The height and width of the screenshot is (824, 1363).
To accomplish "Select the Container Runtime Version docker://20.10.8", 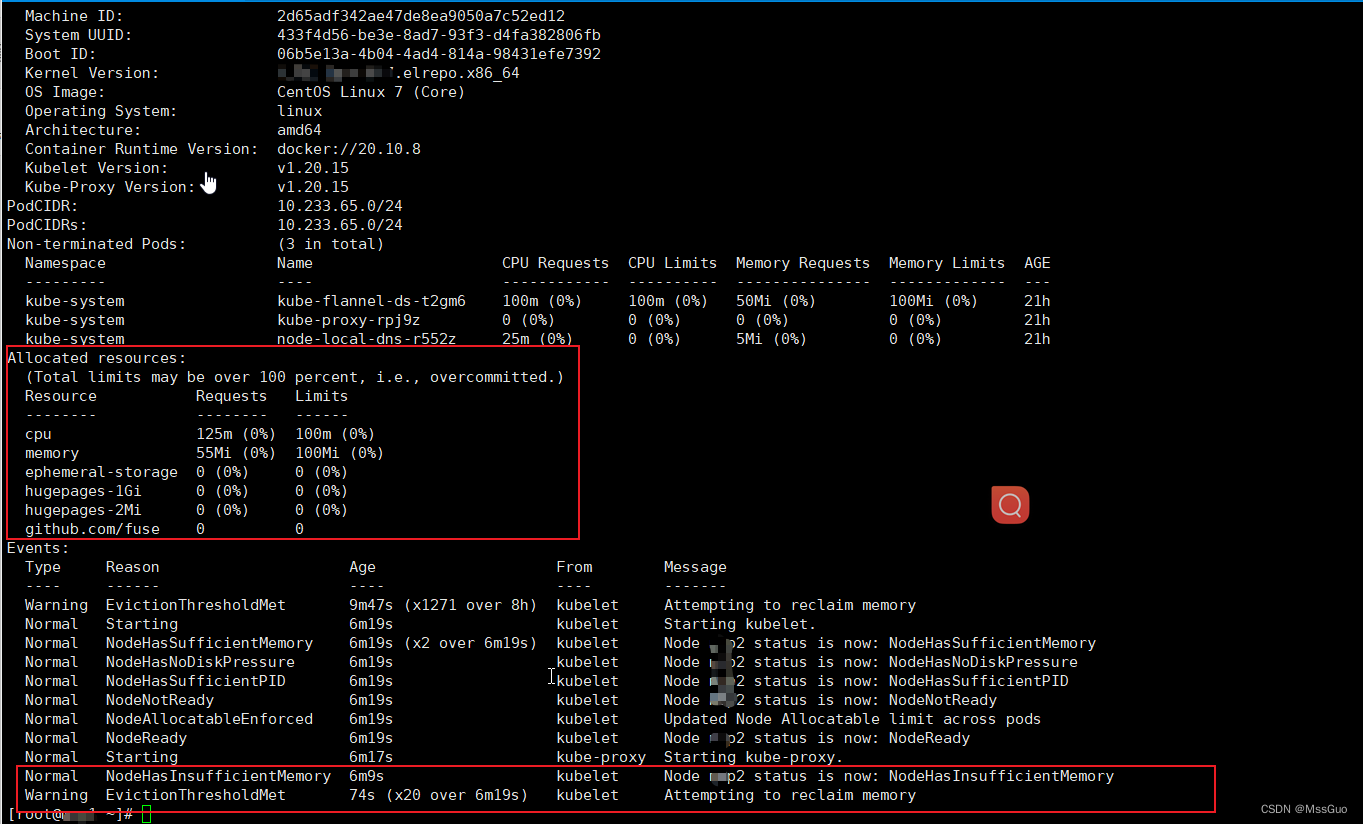I will coord(349,149).
